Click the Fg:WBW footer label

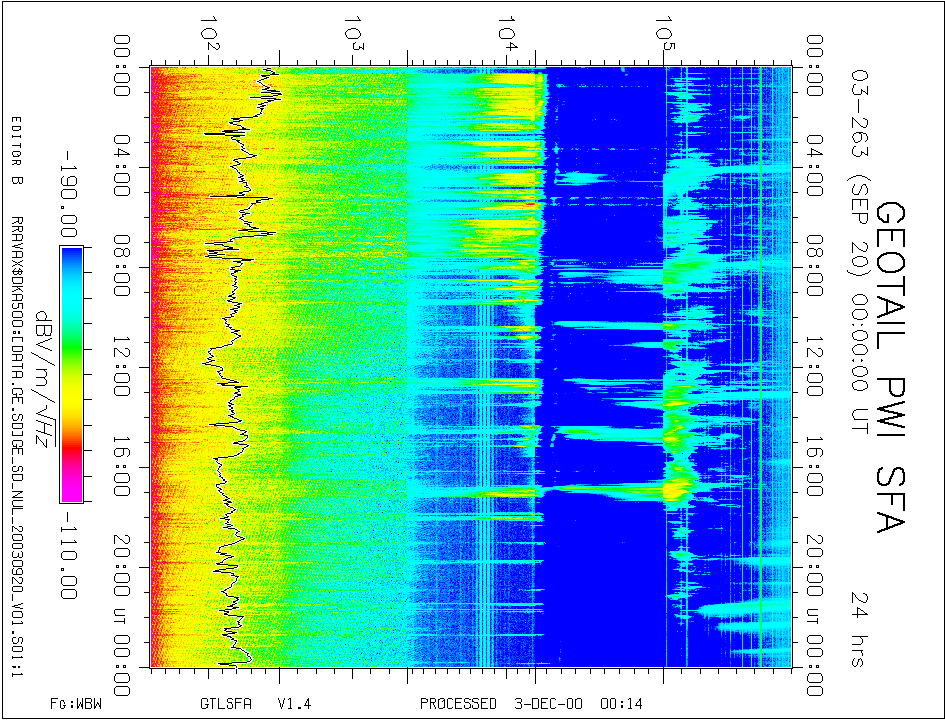(76, 704)
